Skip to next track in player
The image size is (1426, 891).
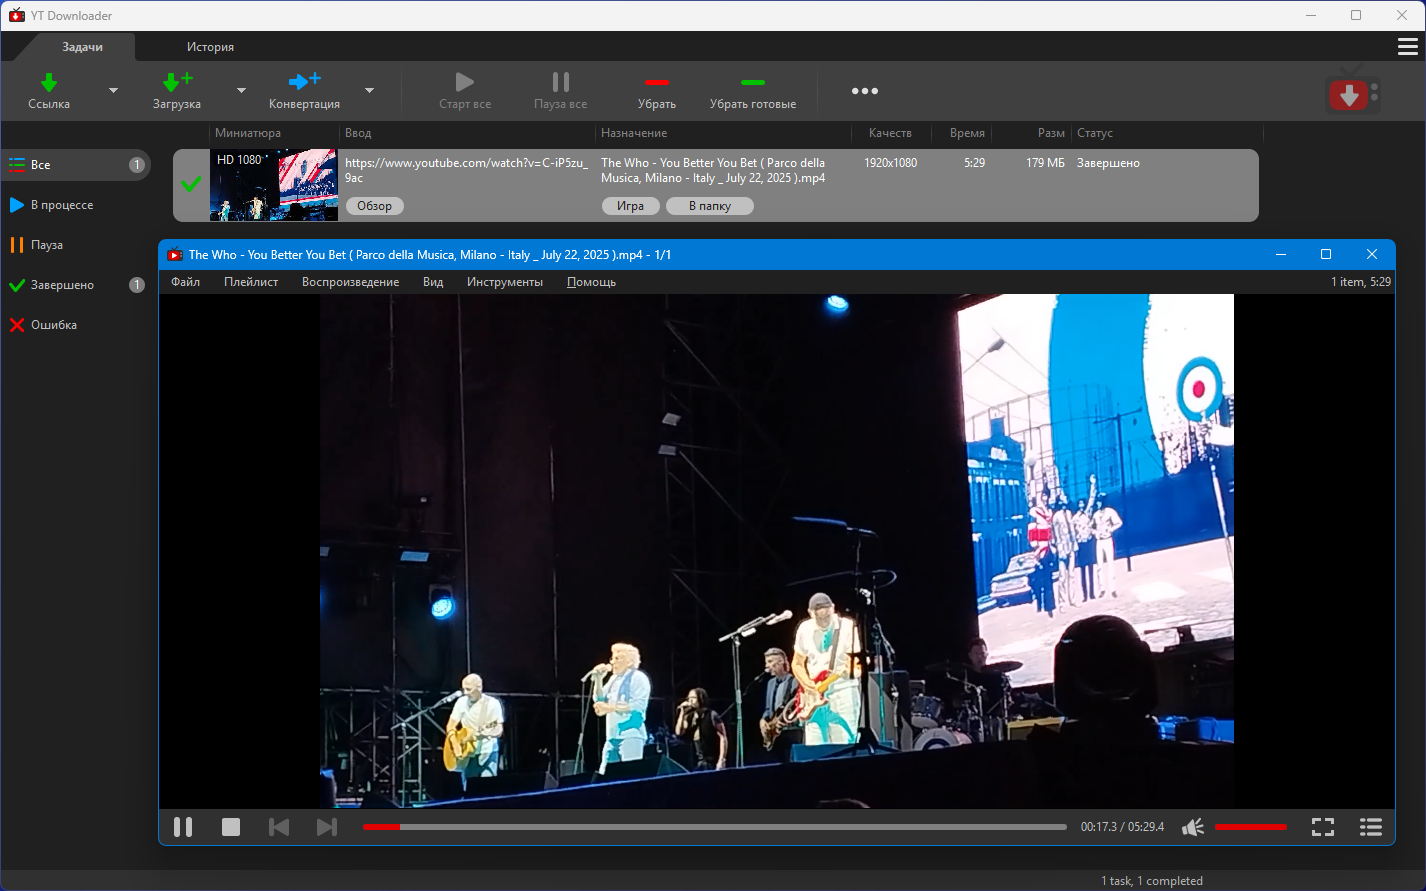click(x=327, y=827)
